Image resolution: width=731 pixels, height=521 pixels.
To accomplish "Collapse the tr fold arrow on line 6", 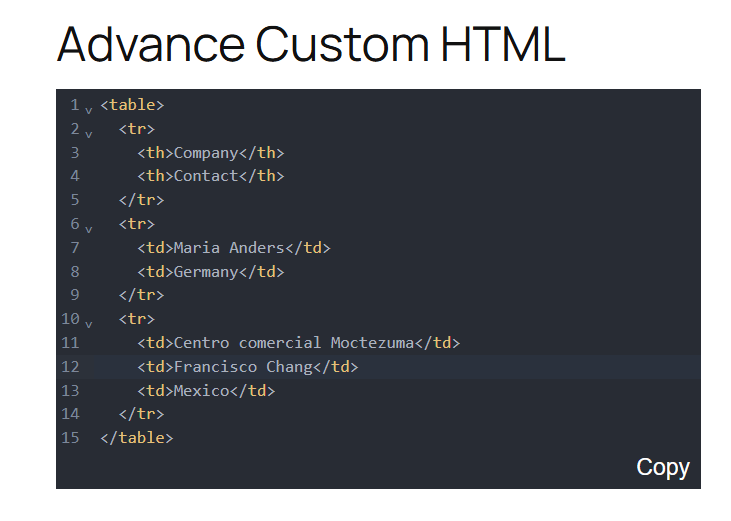I will [89, 229].
